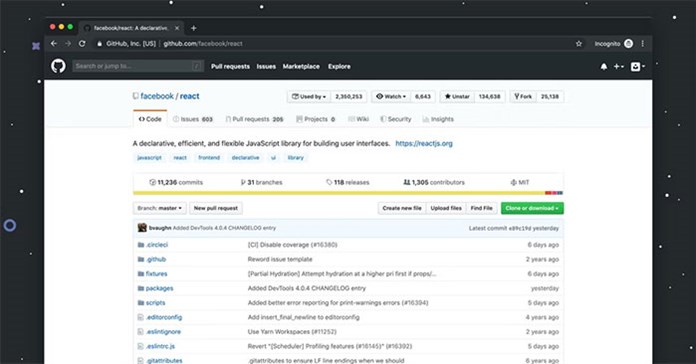The width and height of the screenshot is (696, 364).
Task: Expand the Used by dropdown
Action: click(309, 96)
